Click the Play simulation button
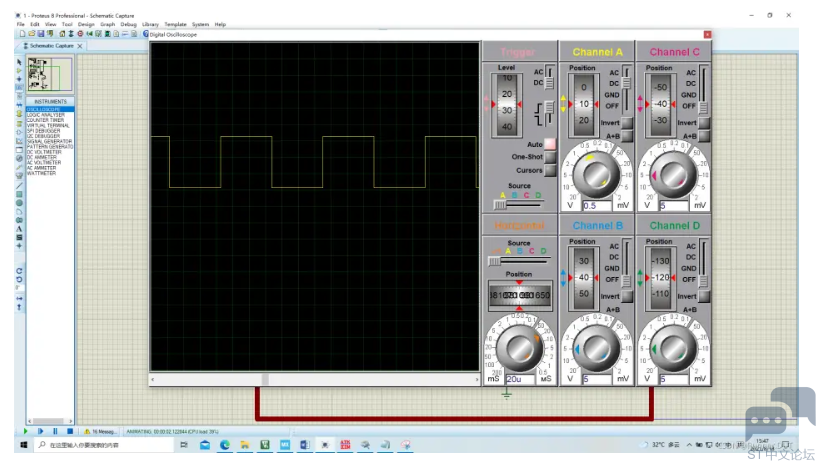The height and width of the screenshot is (470, 824). click(25, 431)
